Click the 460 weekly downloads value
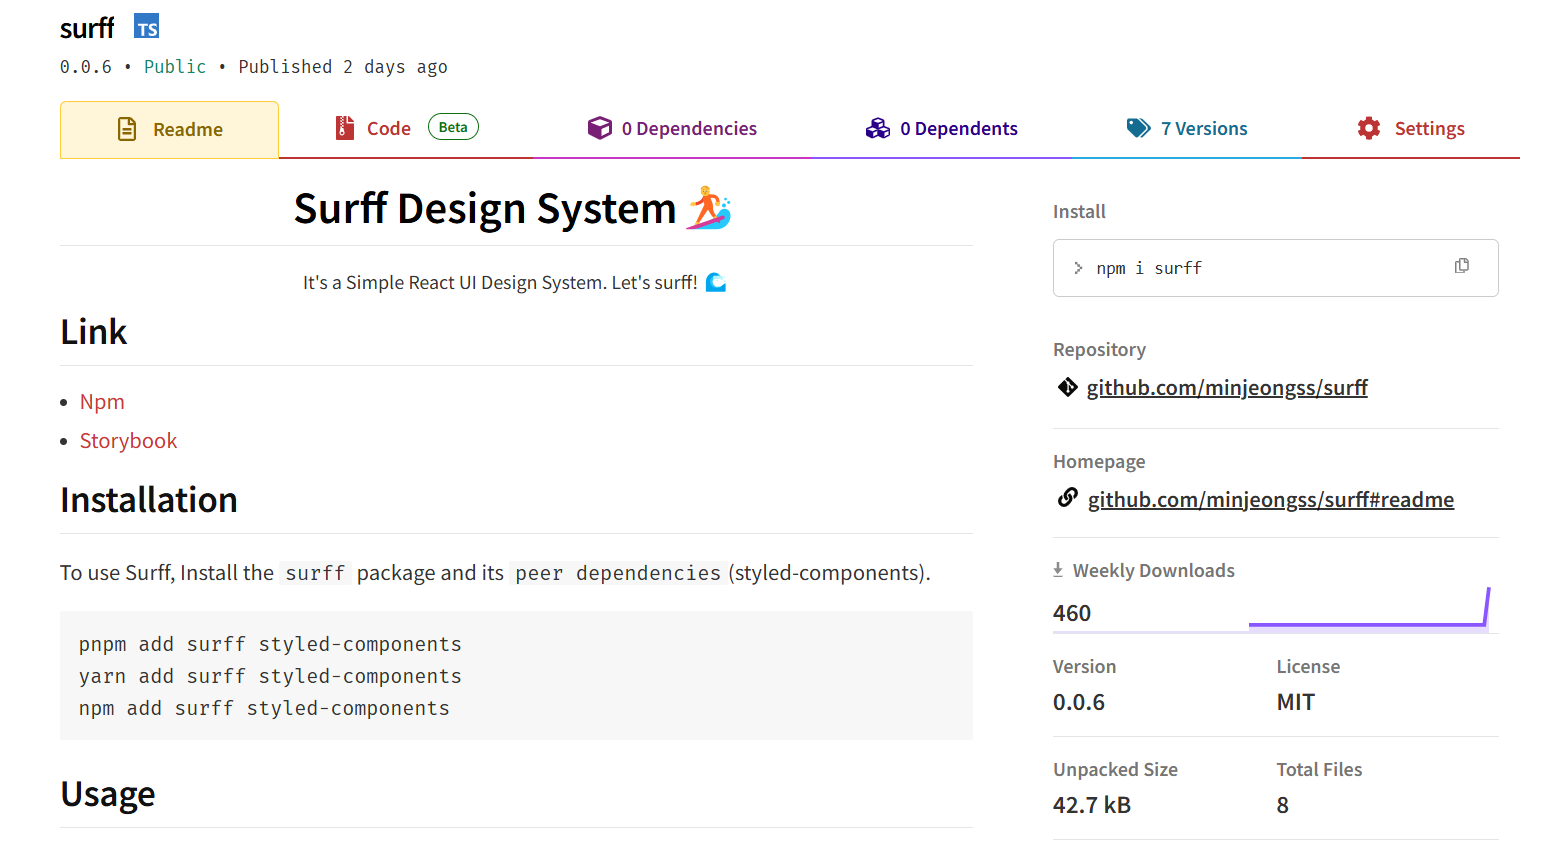Screen dimensions: 1565x846 1072,613
